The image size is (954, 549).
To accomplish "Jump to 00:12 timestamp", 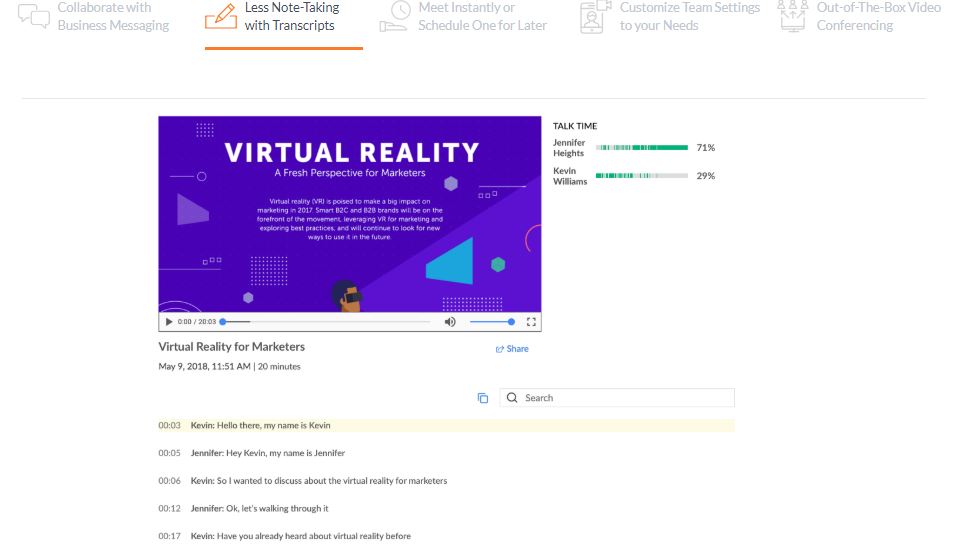I will point(169,508).
